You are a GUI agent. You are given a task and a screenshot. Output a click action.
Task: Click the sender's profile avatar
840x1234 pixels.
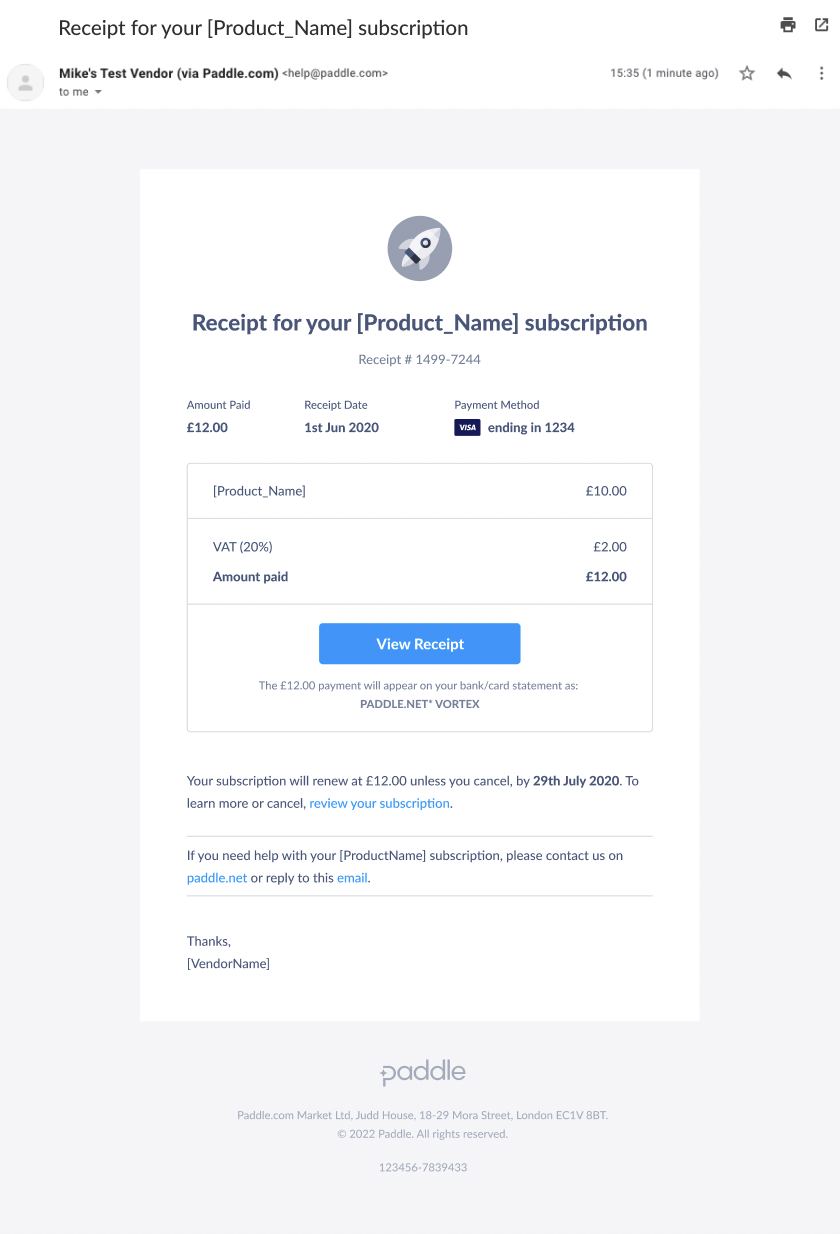point(26,82)
